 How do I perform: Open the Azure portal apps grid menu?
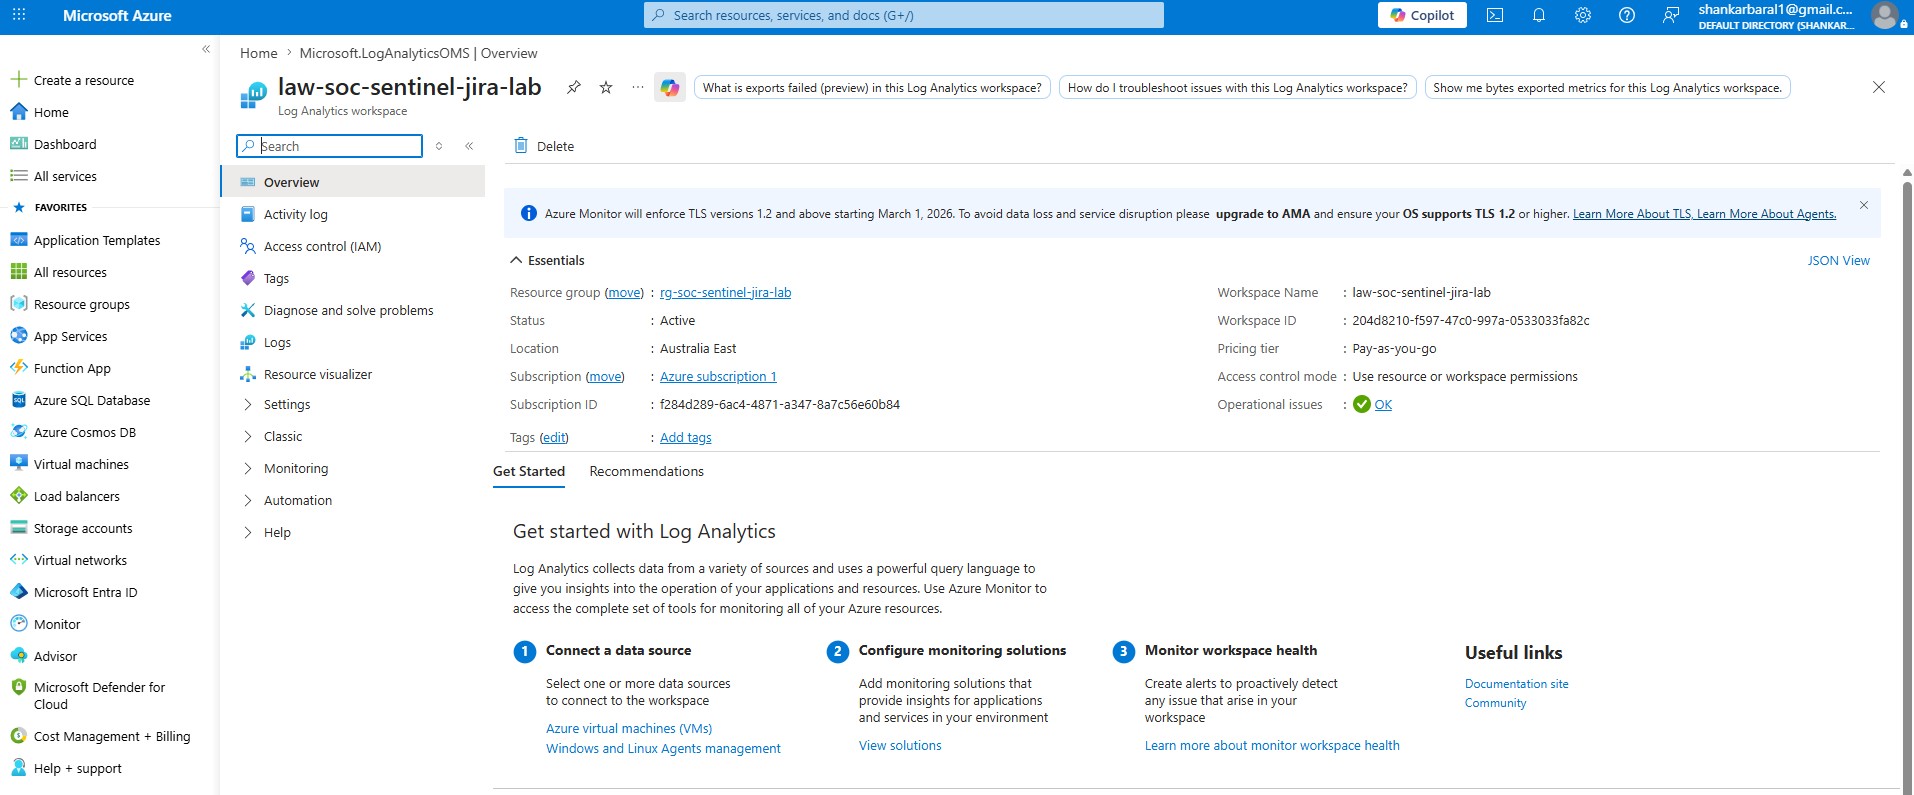click(x=19, y=15)
